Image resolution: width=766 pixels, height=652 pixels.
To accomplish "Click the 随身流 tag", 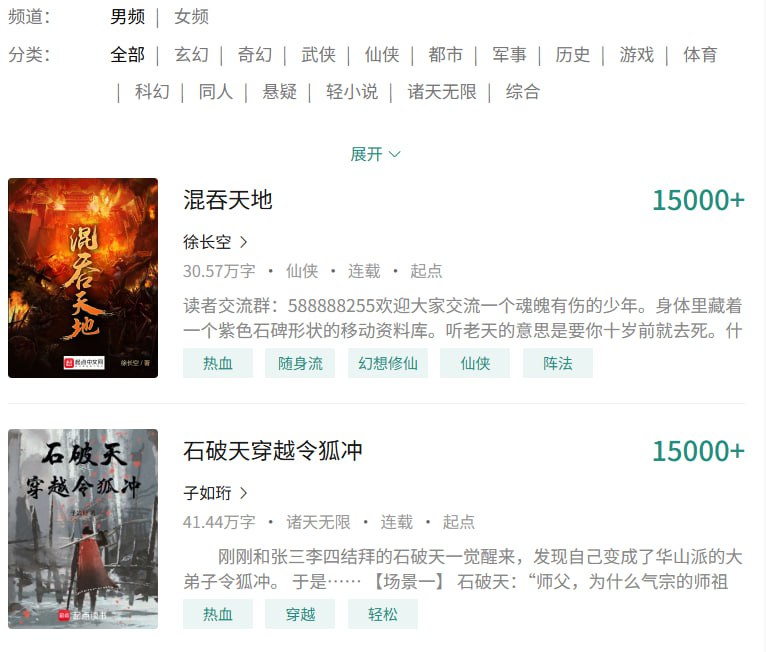I will (300, 363).
